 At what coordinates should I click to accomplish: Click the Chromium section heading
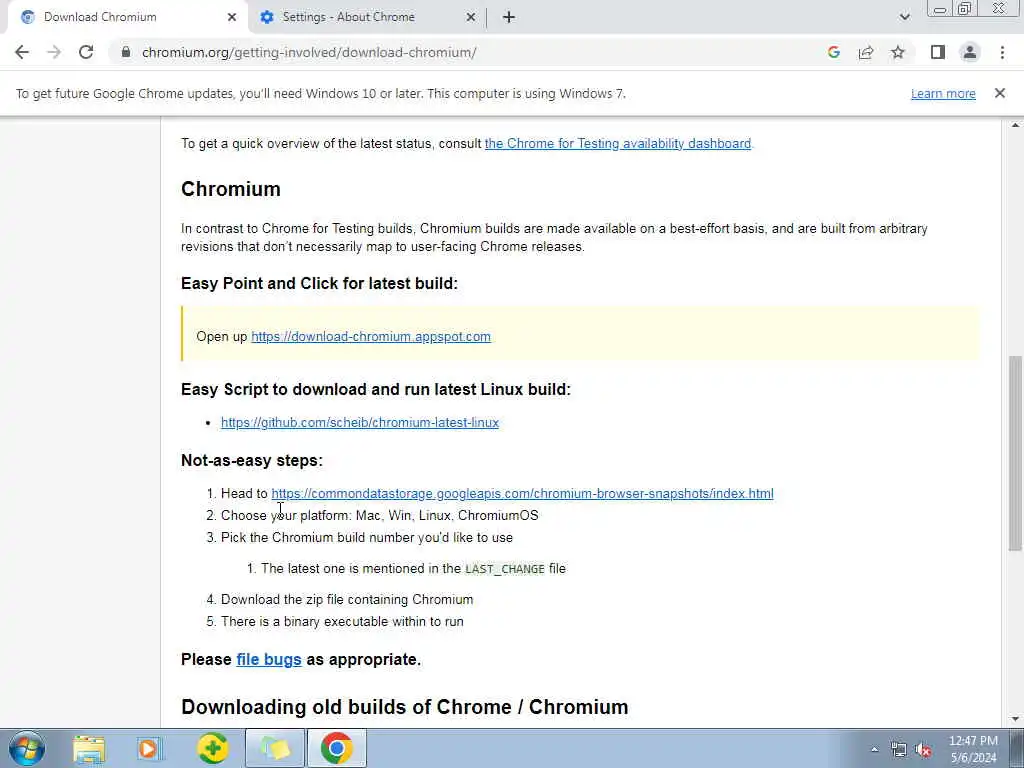point(231,189)
